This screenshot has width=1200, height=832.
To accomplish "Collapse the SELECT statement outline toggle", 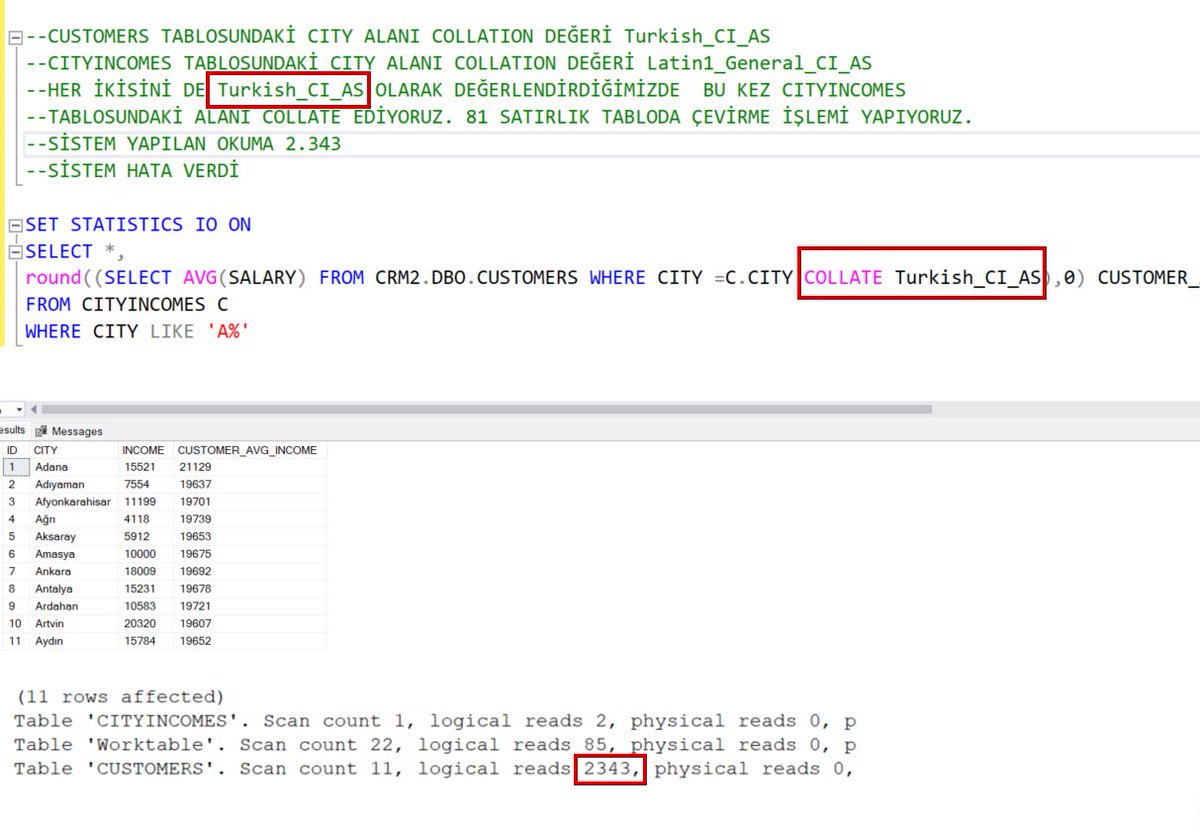I will point(14,252).
